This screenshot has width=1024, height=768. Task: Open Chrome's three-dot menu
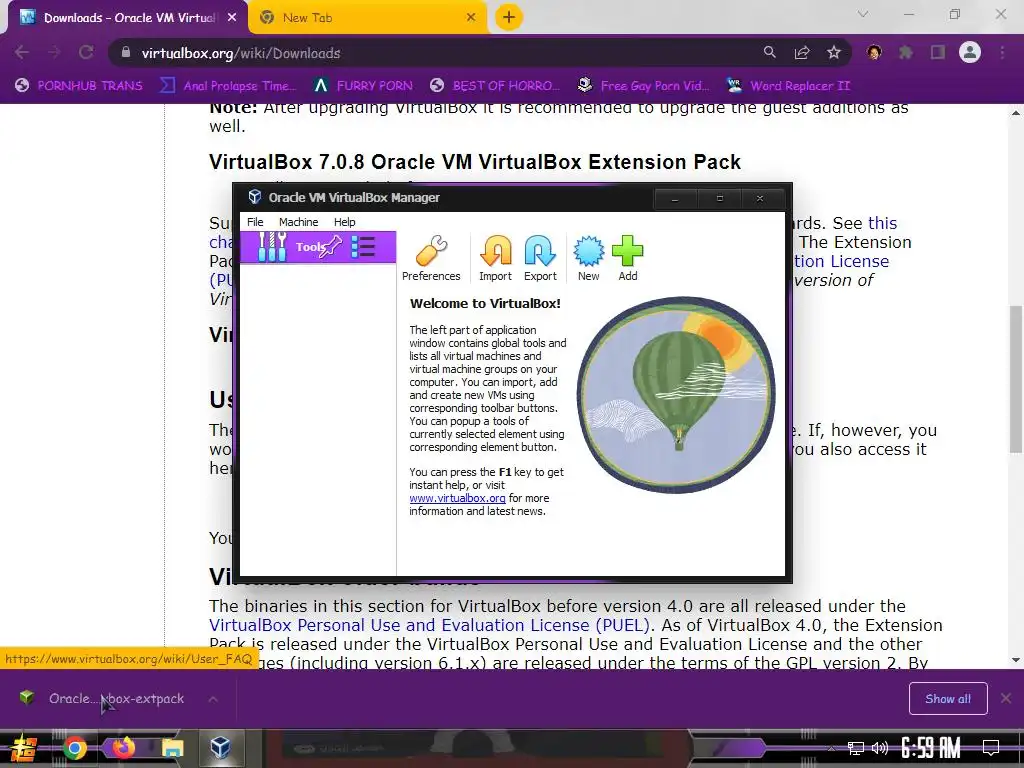(x=1002, y=52)
